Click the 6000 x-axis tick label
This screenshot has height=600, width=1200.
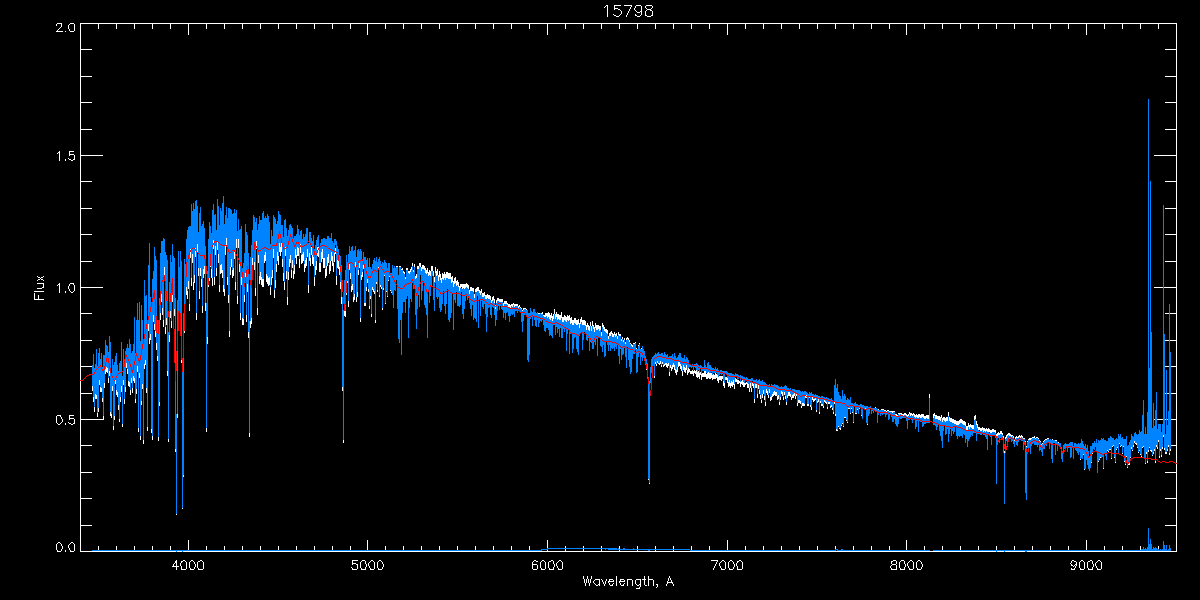click(547, 565)
